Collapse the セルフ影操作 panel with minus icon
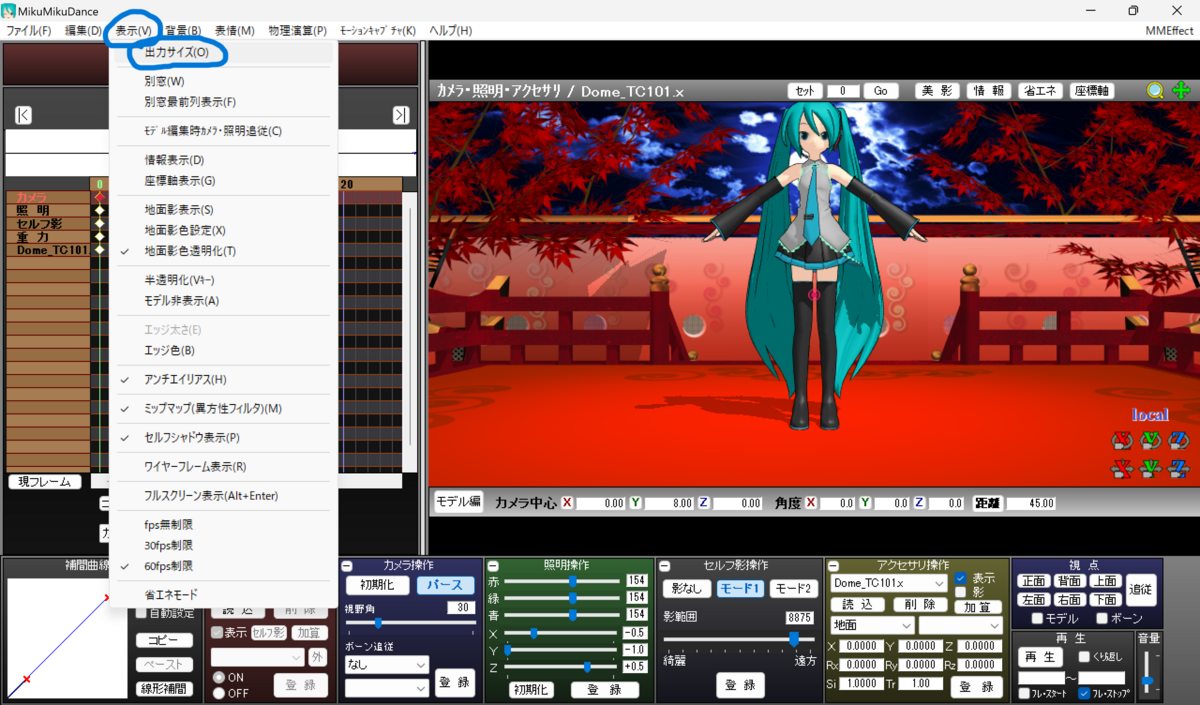Screen dimensions: 1200x705 coord(664,566)
